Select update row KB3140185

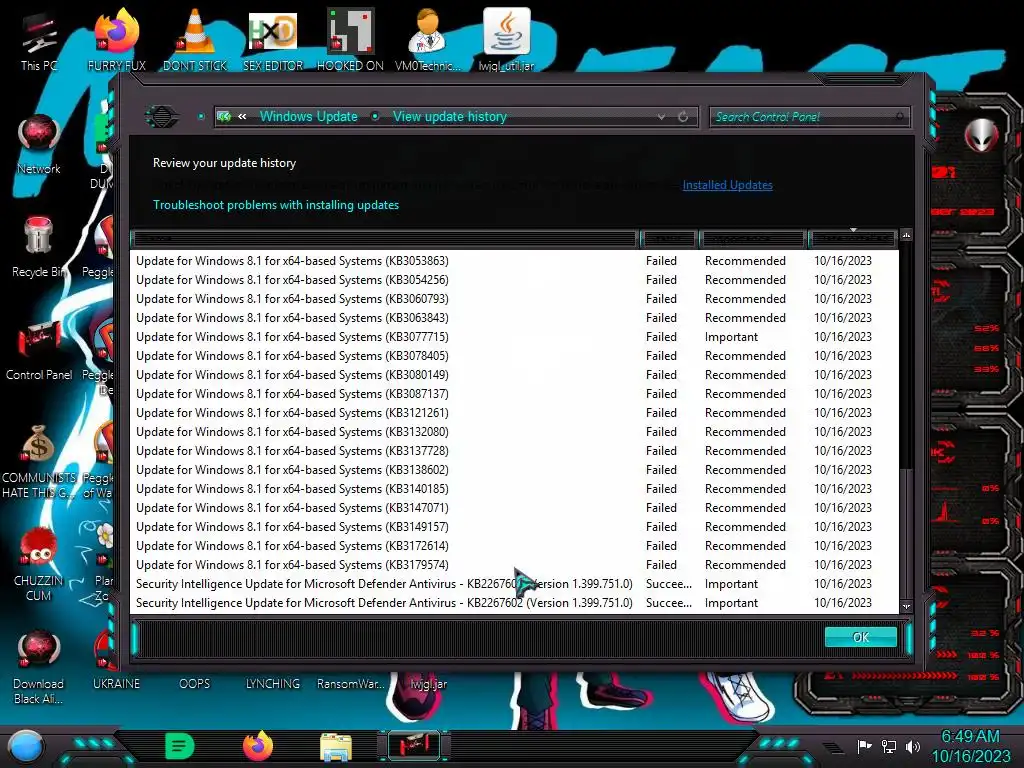point(514,488)
